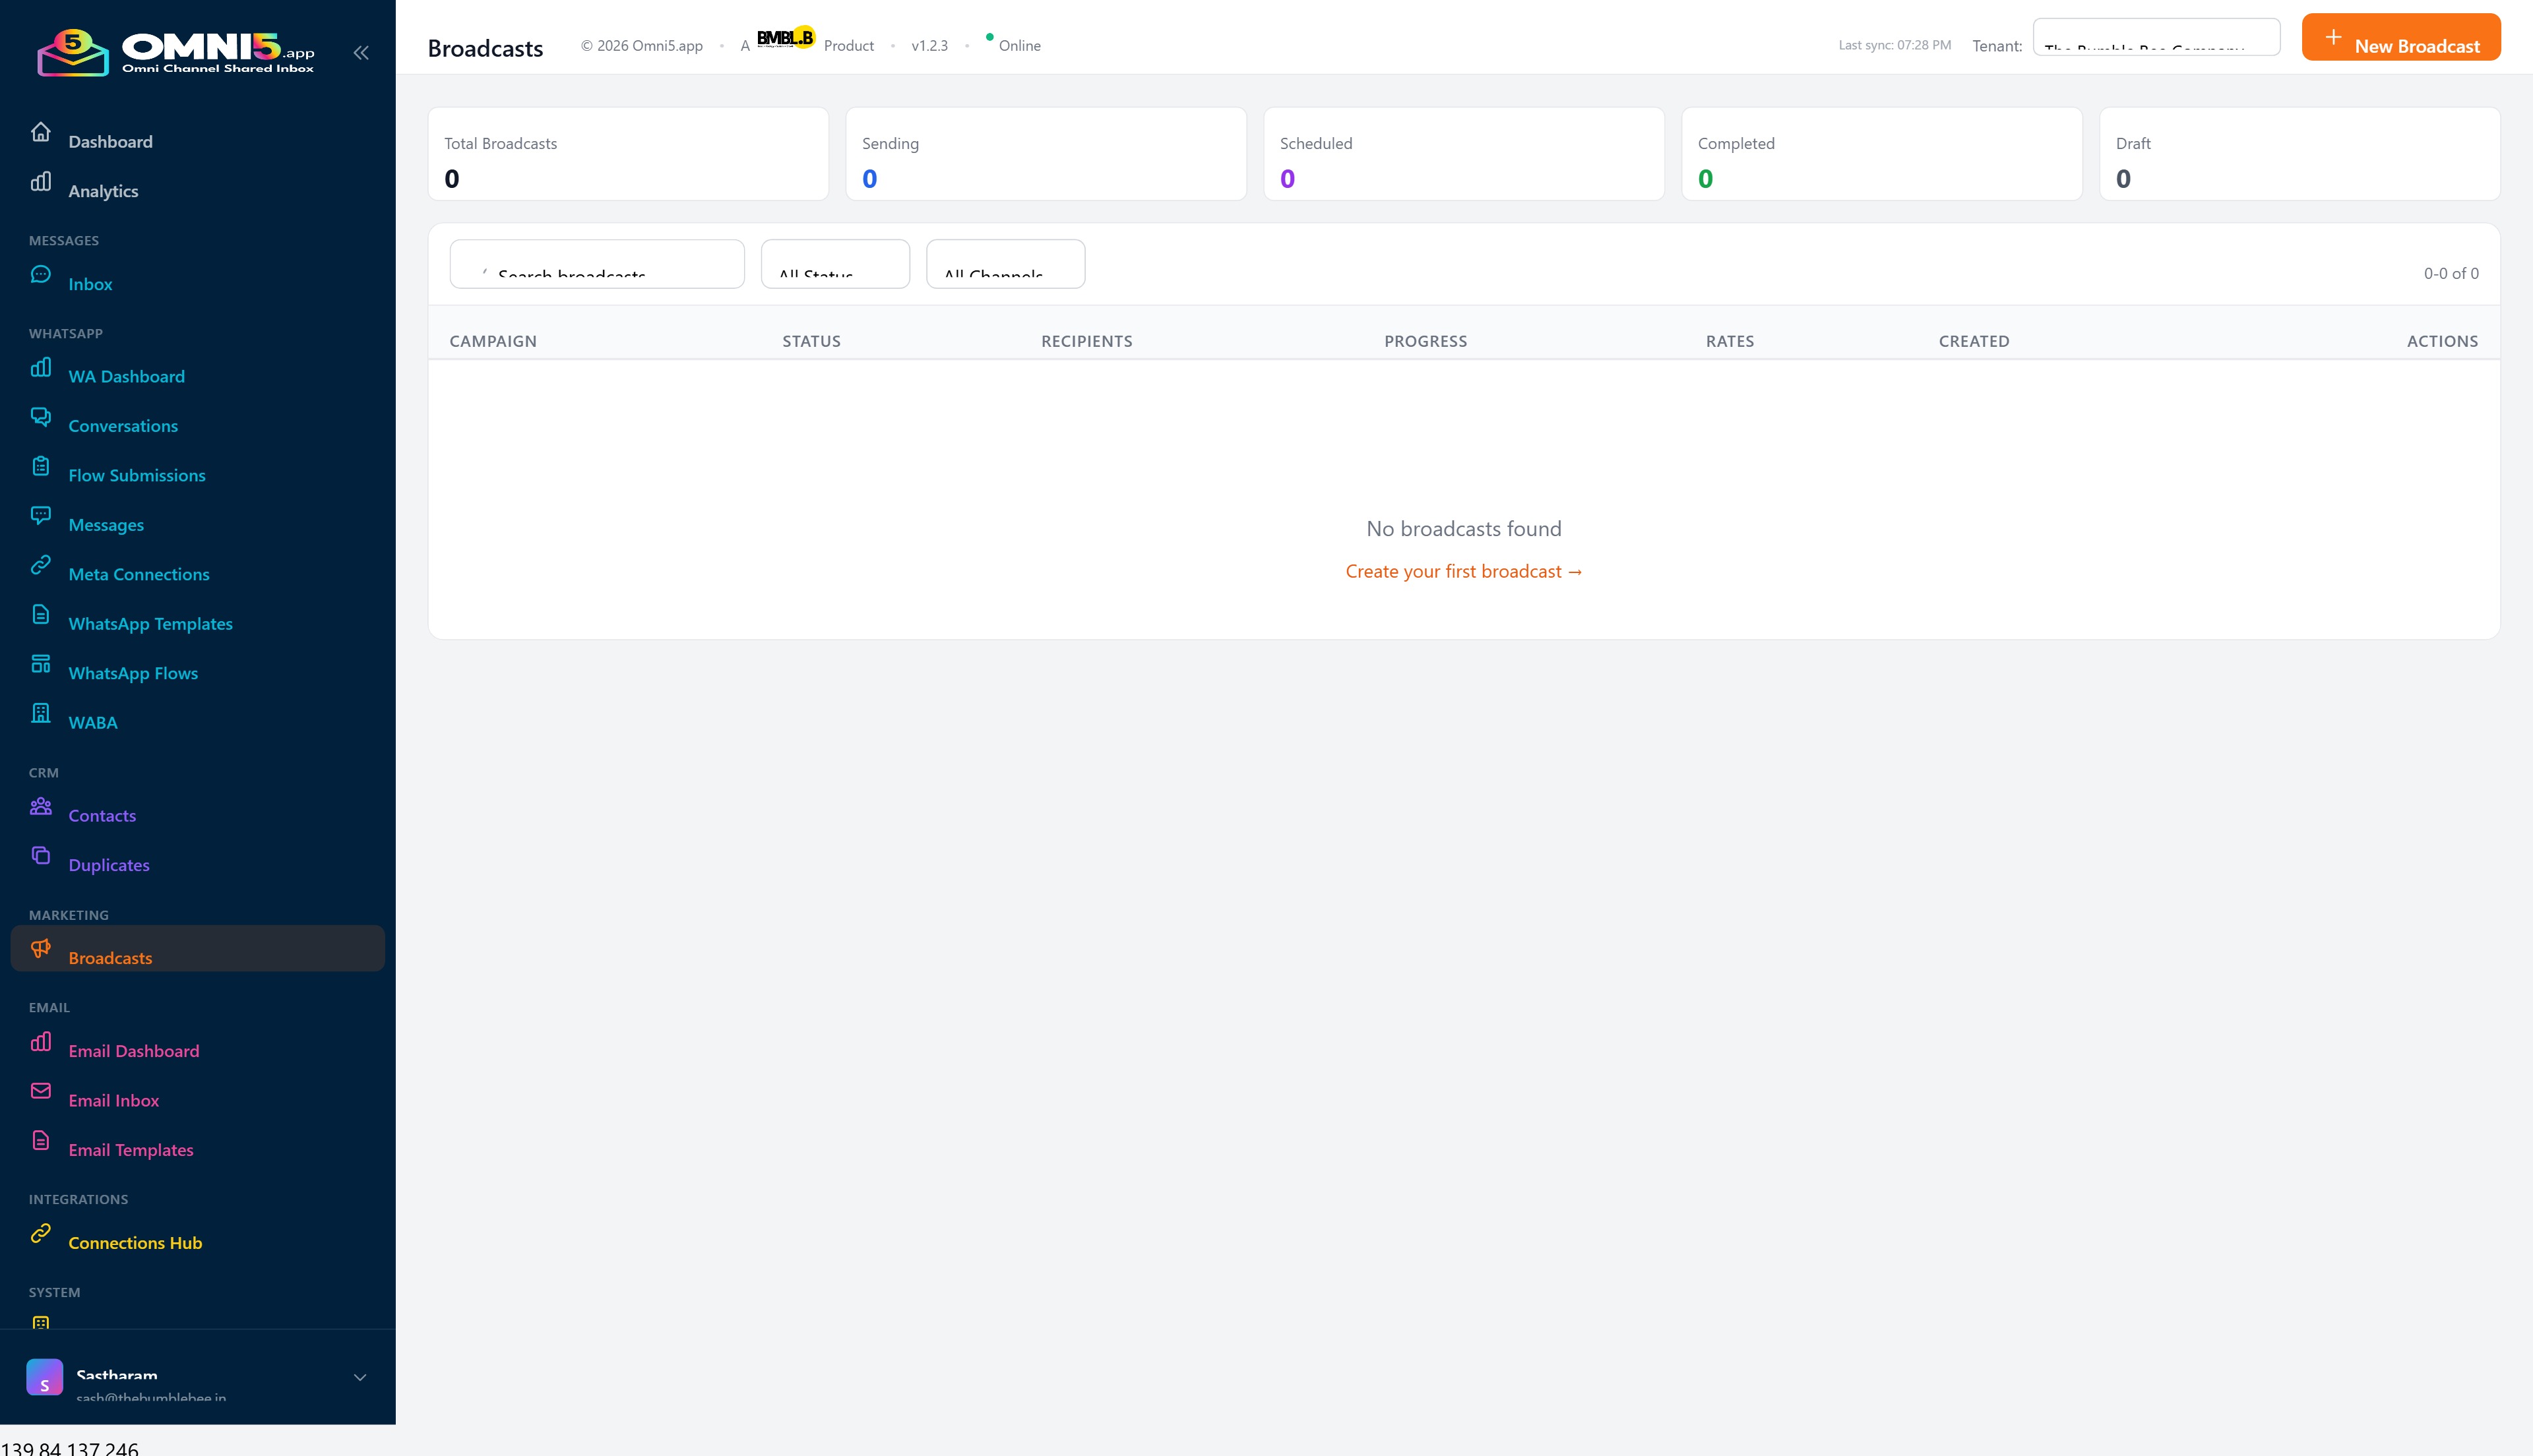Click the Meta Connections link icon
This screenshot has width=2533, height=1456.
point(41,565)
